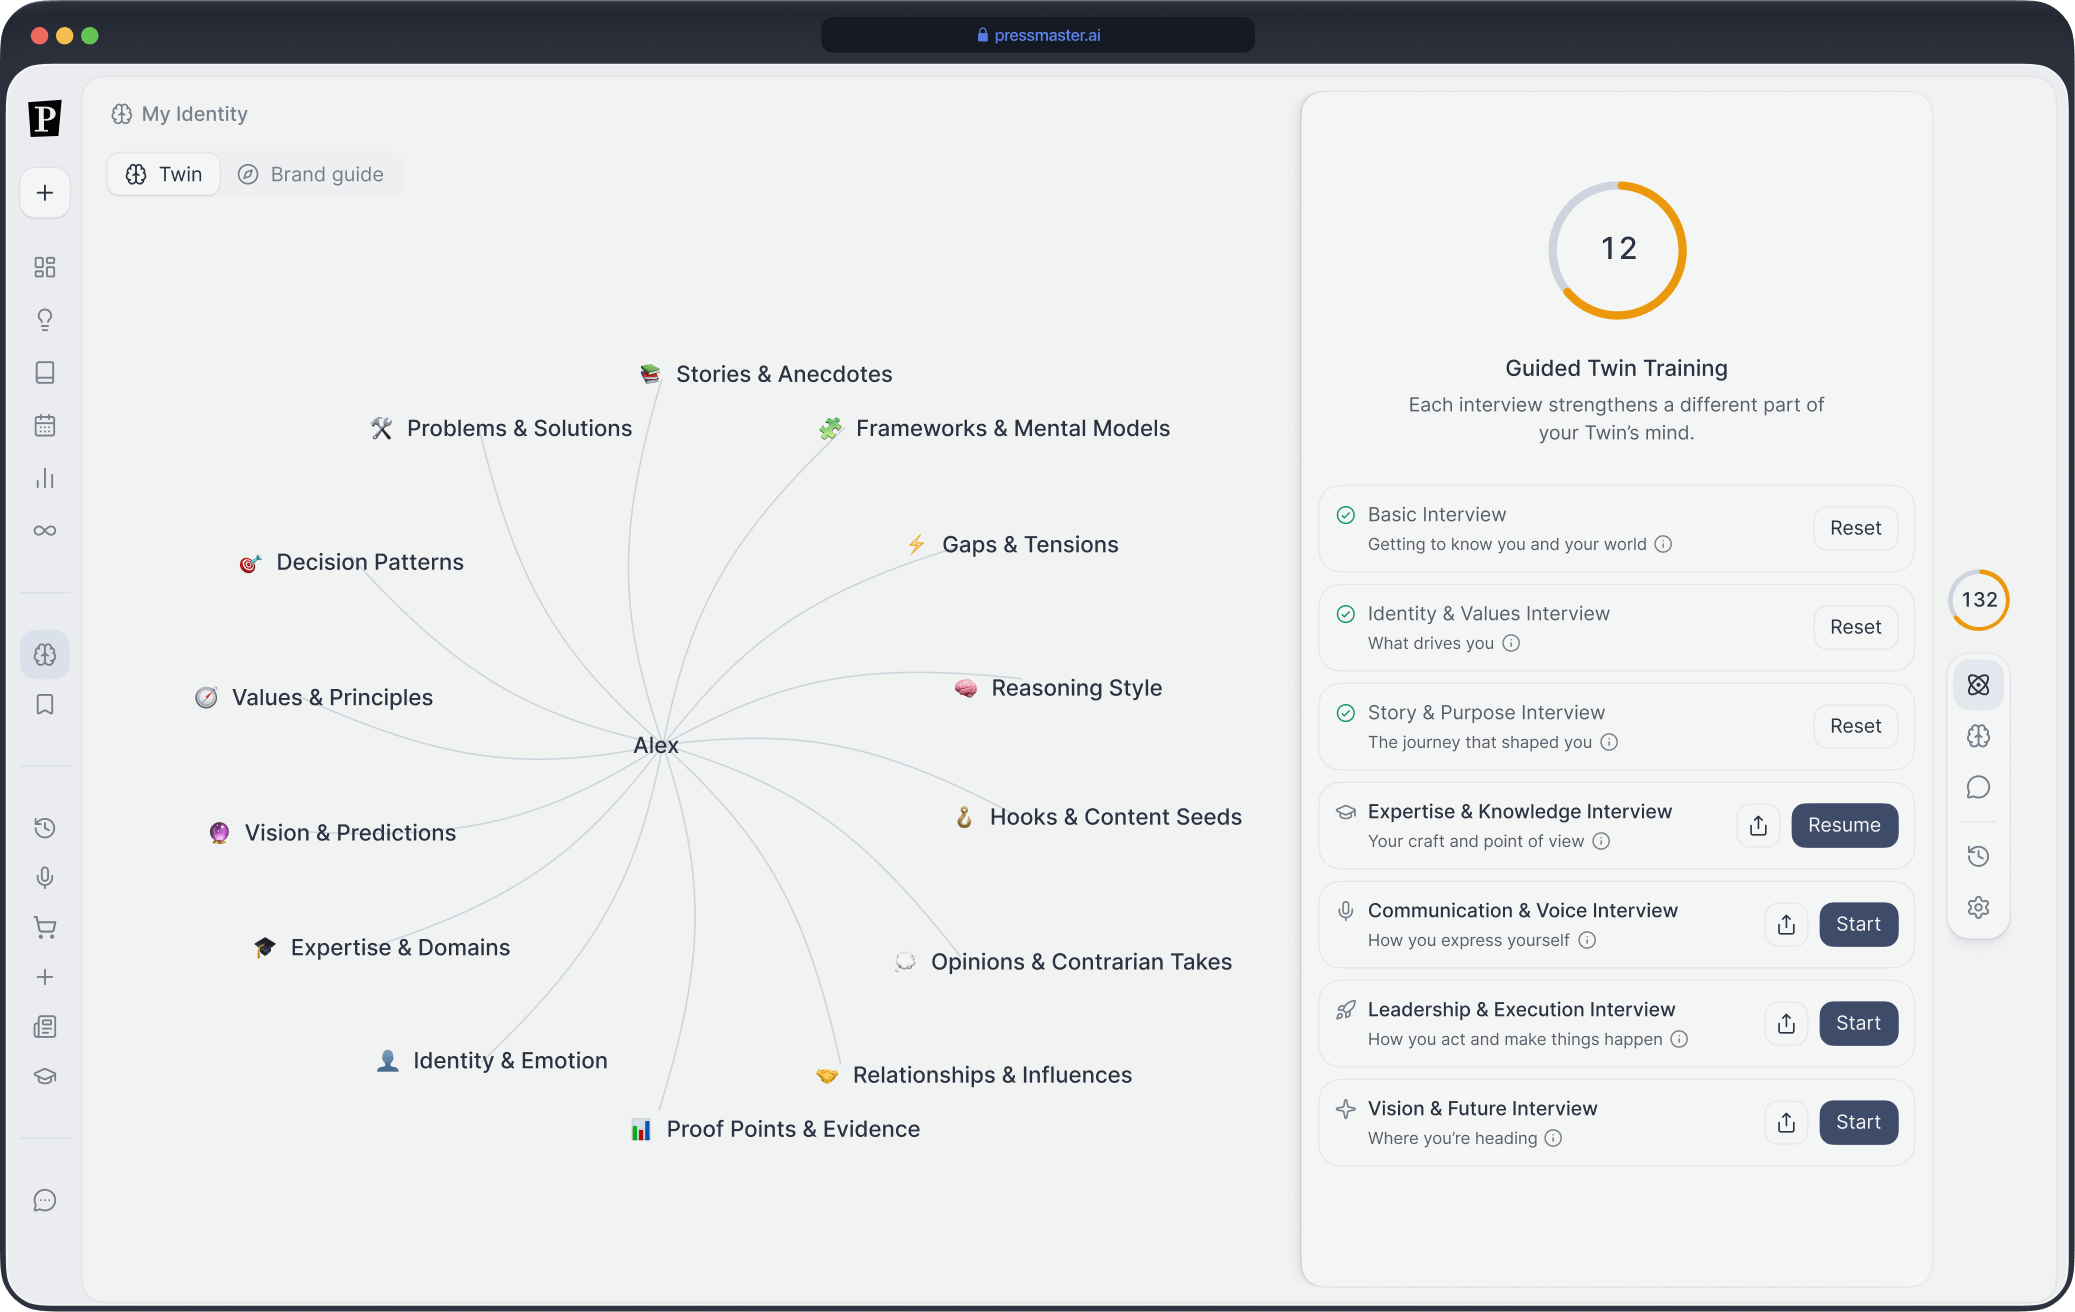Screen dimensions: 2075x1312
Task: Open the book library icon in sidebar
Action: point(45,373)
